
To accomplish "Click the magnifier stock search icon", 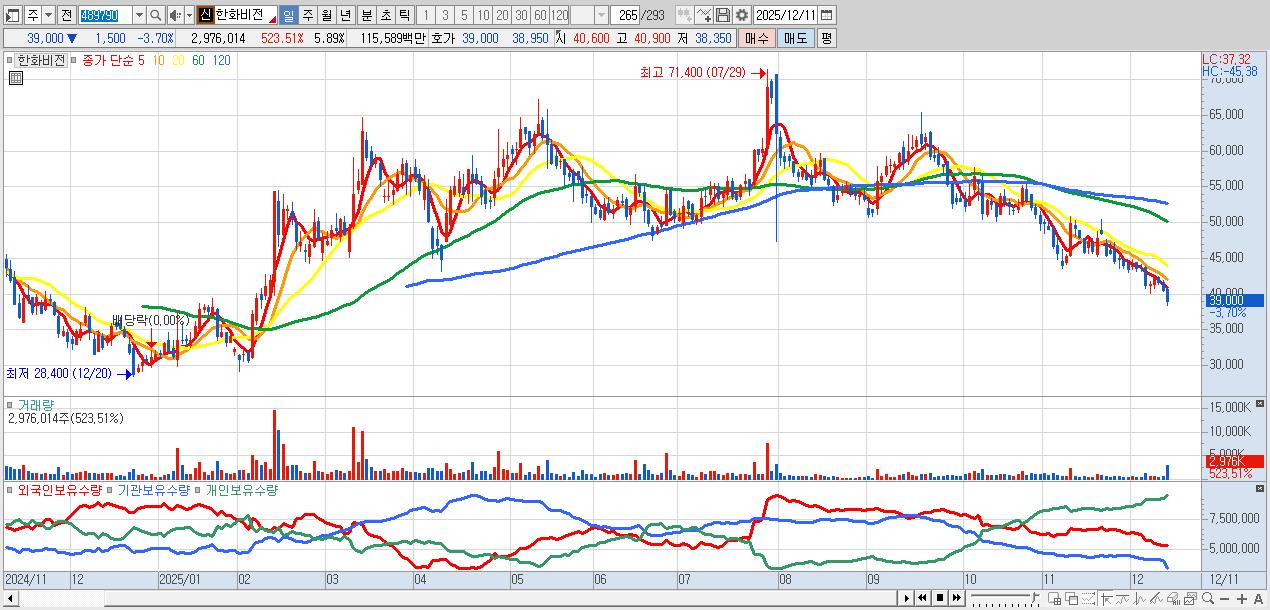I will point(155,15).
